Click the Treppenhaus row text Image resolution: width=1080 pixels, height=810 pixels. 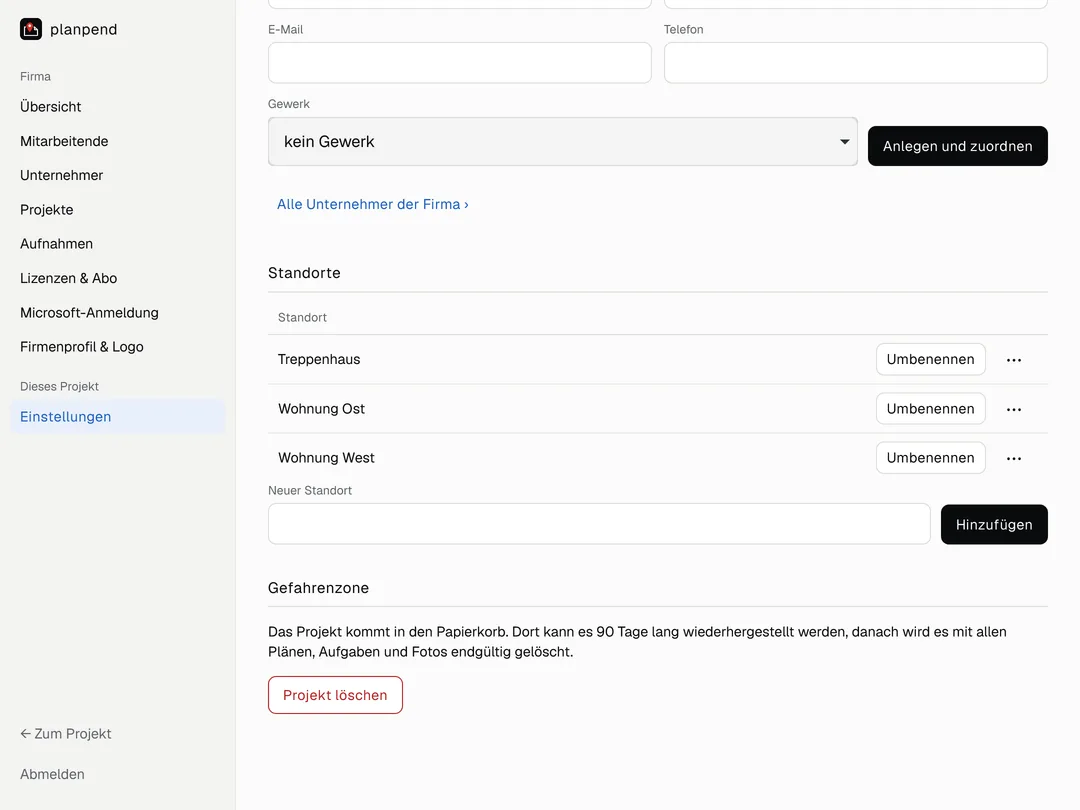click(319, 360)
